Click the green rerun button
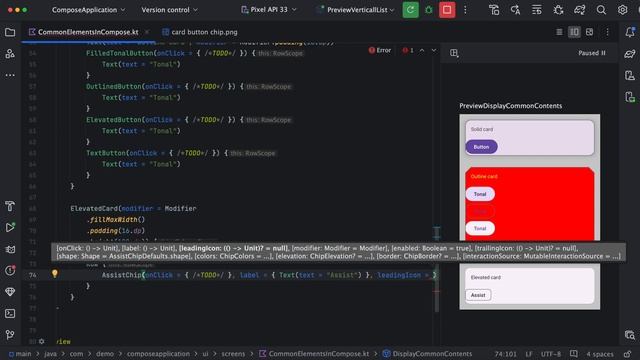 [410, 10]
